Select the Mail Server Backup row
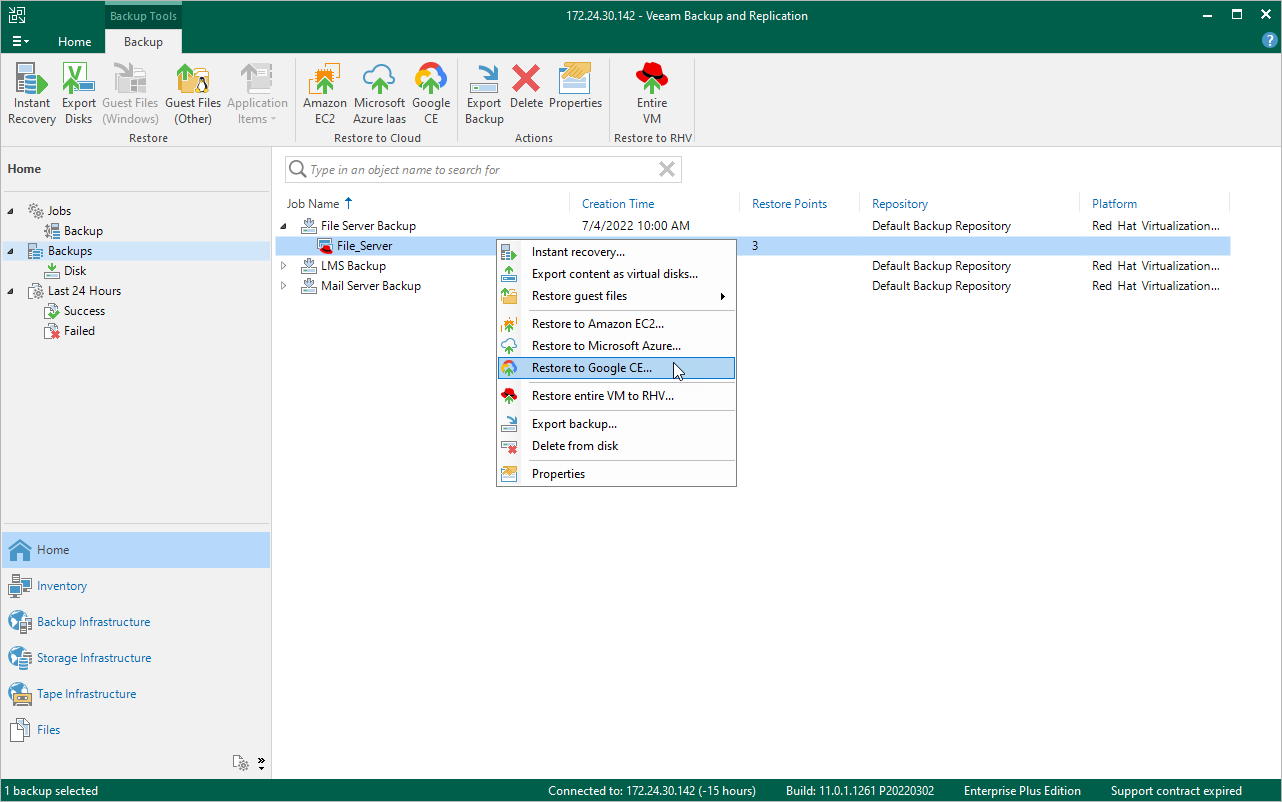The width and height of the screenshot is (1282, 802). coord(753,286)
